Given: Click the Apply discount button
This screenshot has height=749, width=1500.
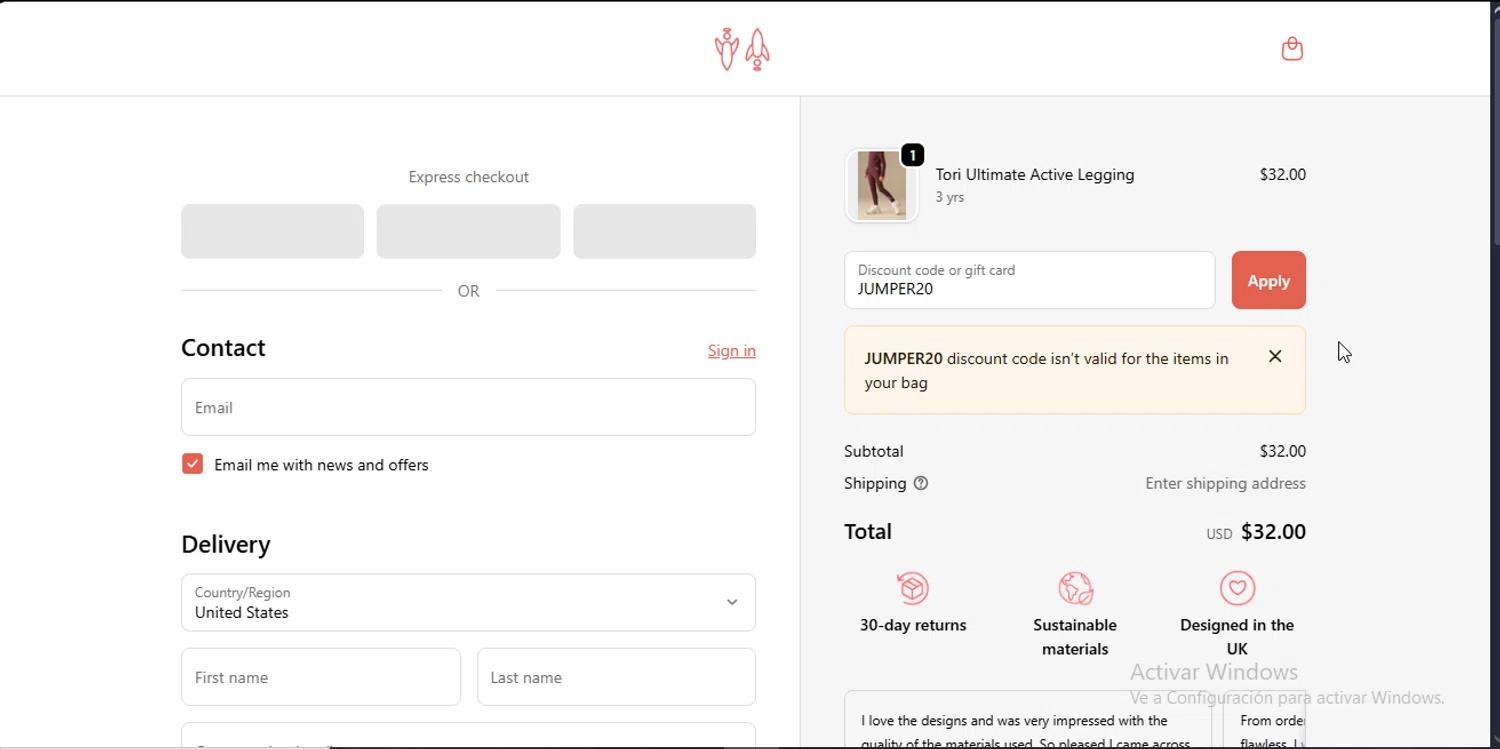Looking at the screenshot, I should pyautogui.click(x=1268, y=280).
